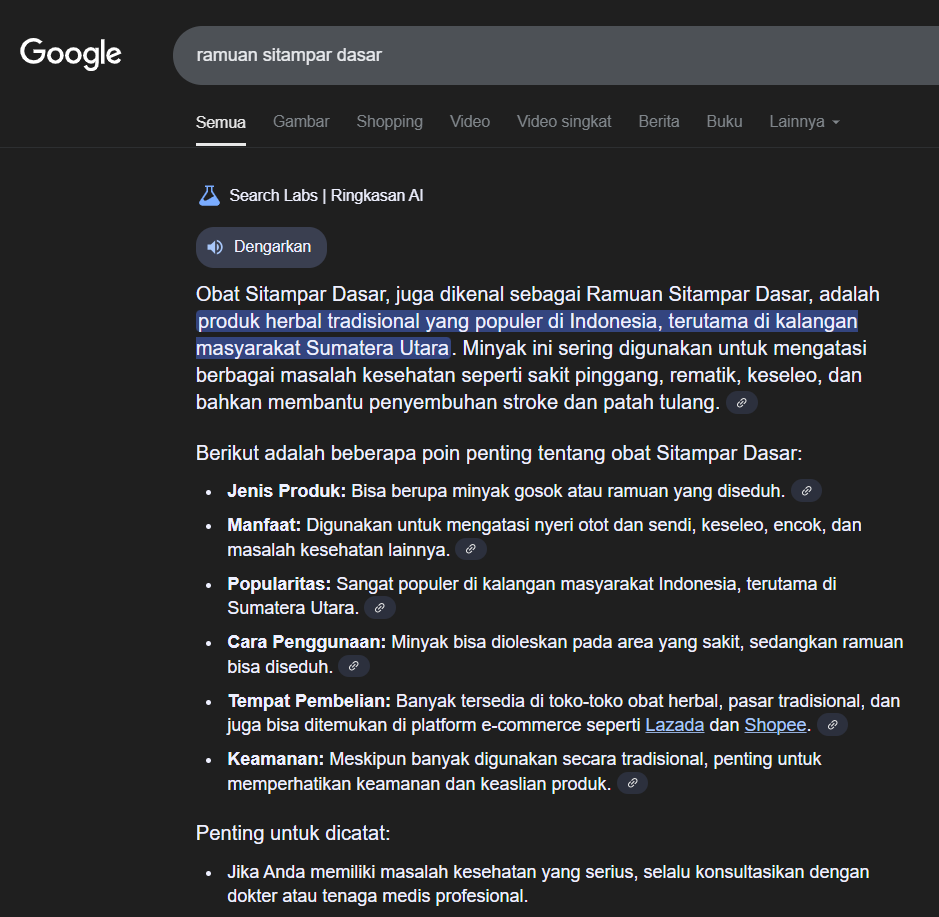Click the Search Labs flask icon
This screenshot has height=917, width=939.
209,196
